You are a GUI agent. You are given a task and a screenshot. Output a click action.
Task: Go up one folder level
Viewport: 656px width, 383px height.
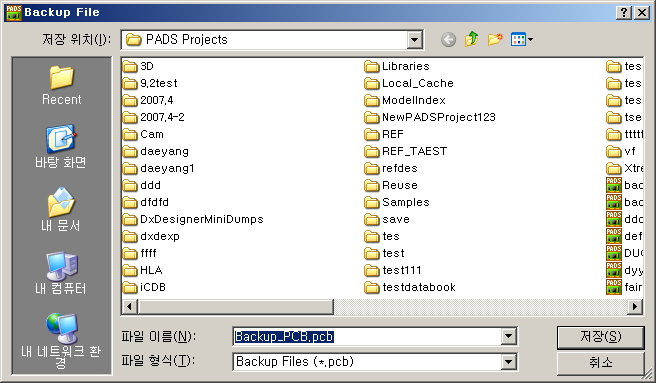(x=472, y=39)
